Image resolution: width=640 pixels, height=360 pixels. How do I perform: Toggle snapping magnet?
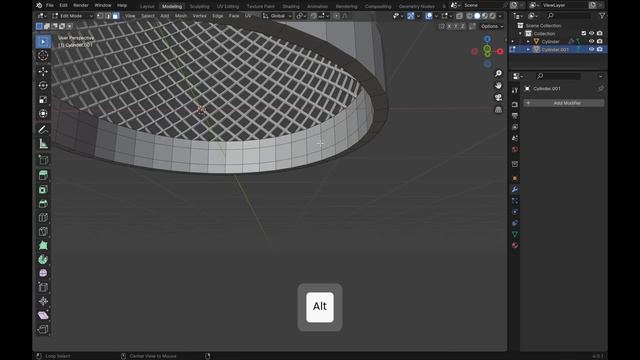click(313, 16)
